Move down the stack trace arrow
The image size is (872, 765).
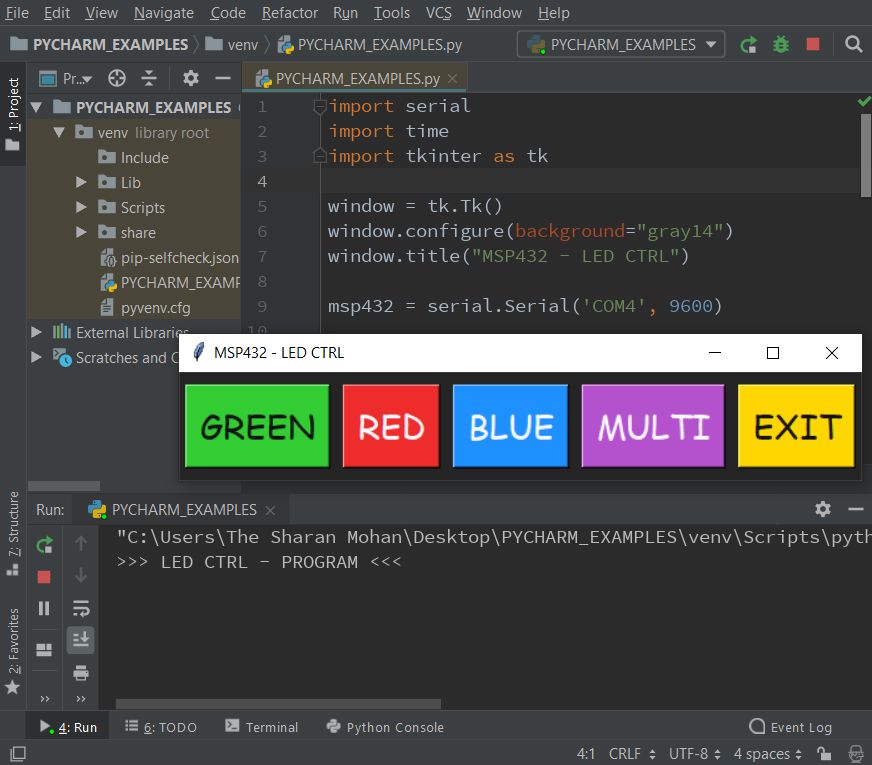81,575
